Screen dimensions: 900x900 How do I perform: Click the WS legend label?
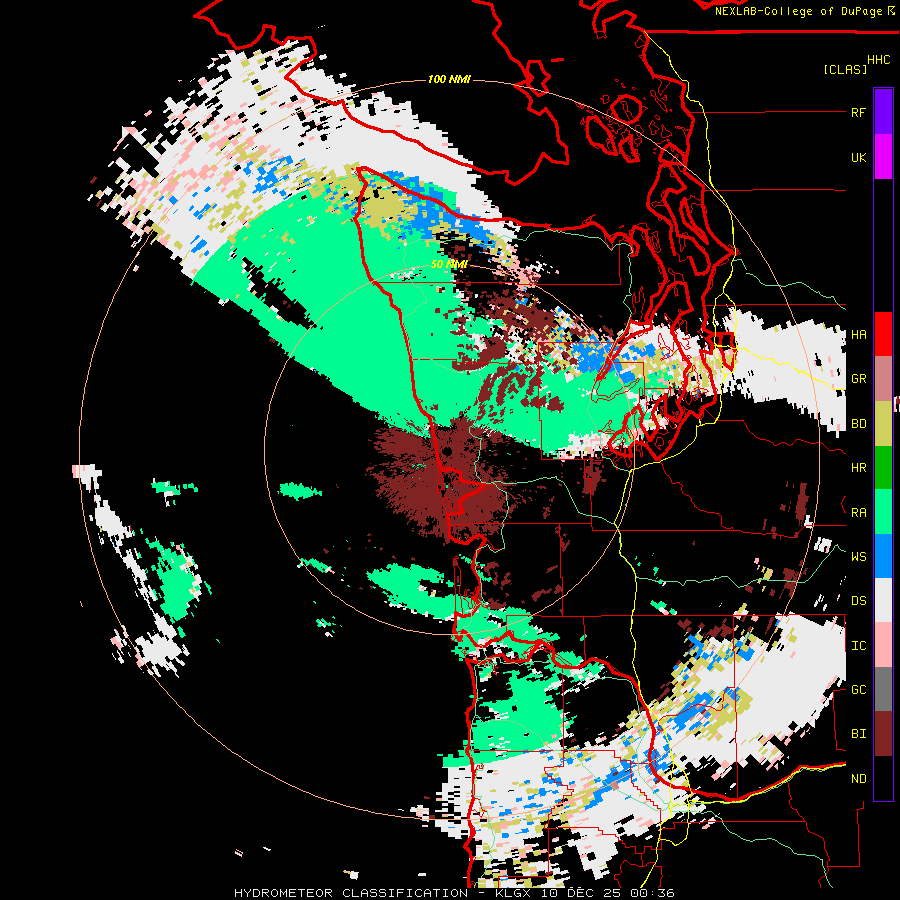pyautogui.click(x=858, y=557)
